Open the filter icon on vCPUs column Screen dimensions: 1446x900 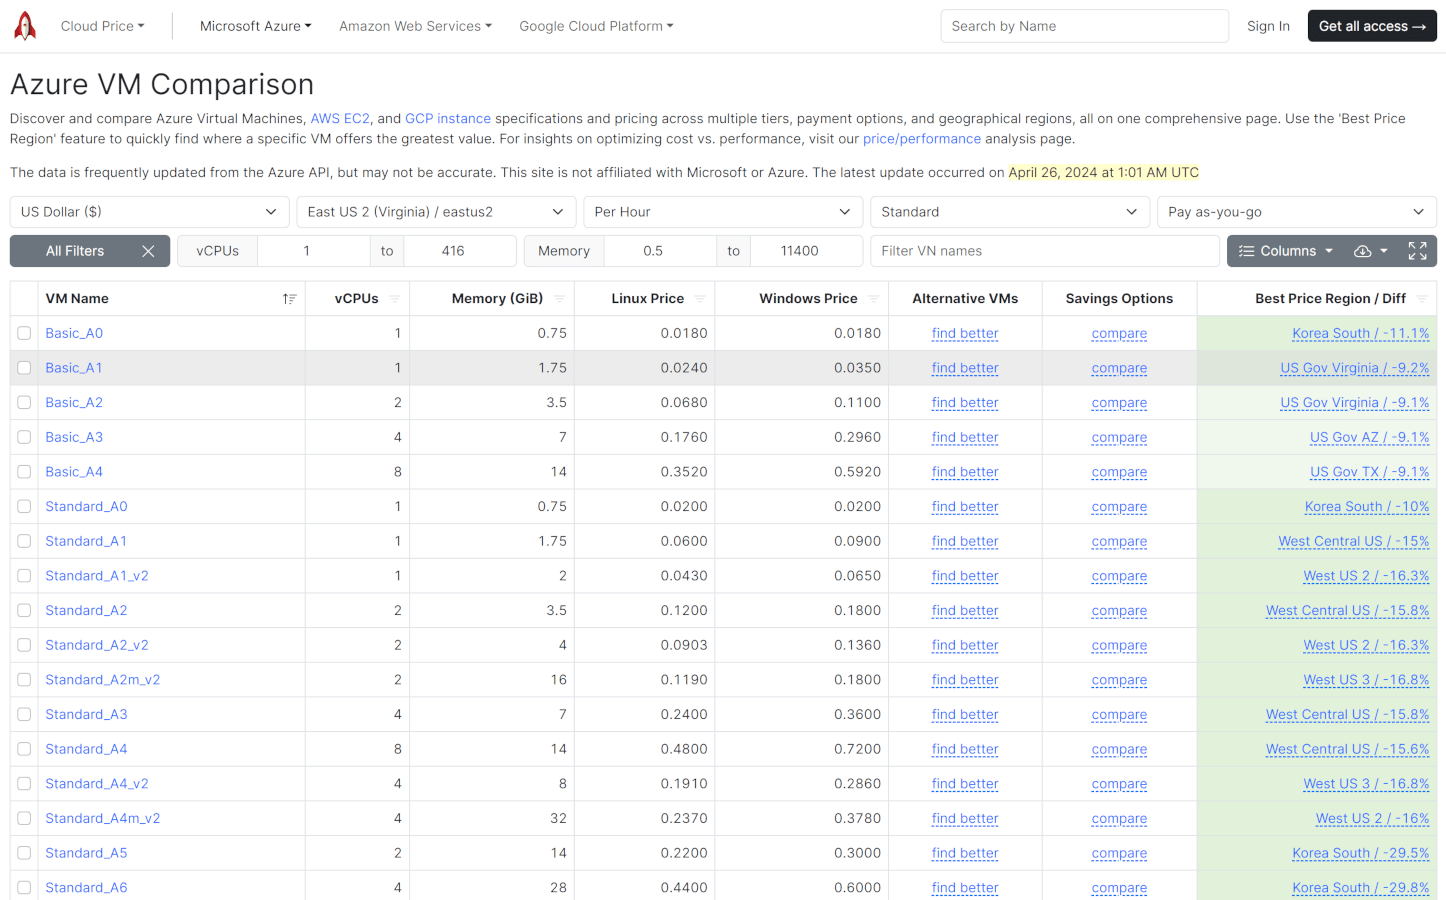click(x=395, y=298)
